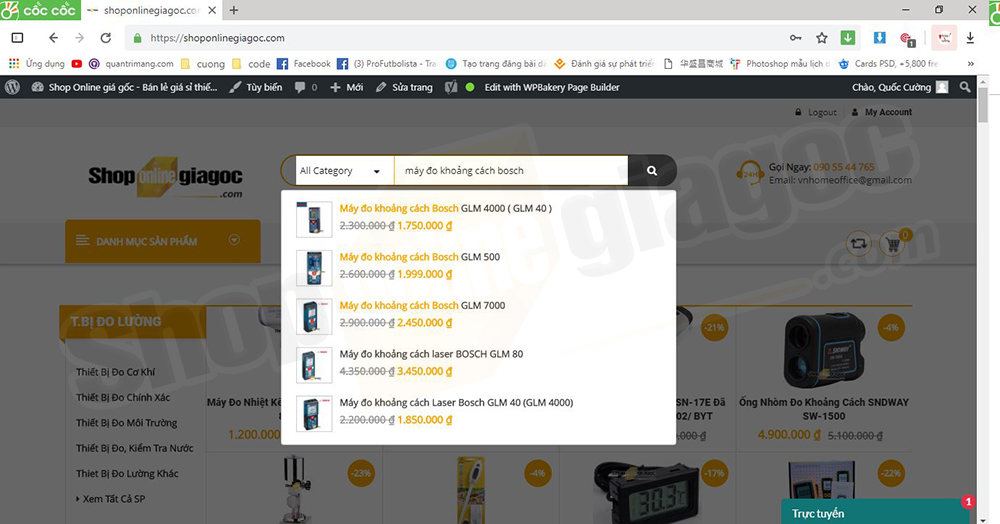Click the search magnifier button
The width and height of the screenshot is (1000, 524).
point(652,171)
